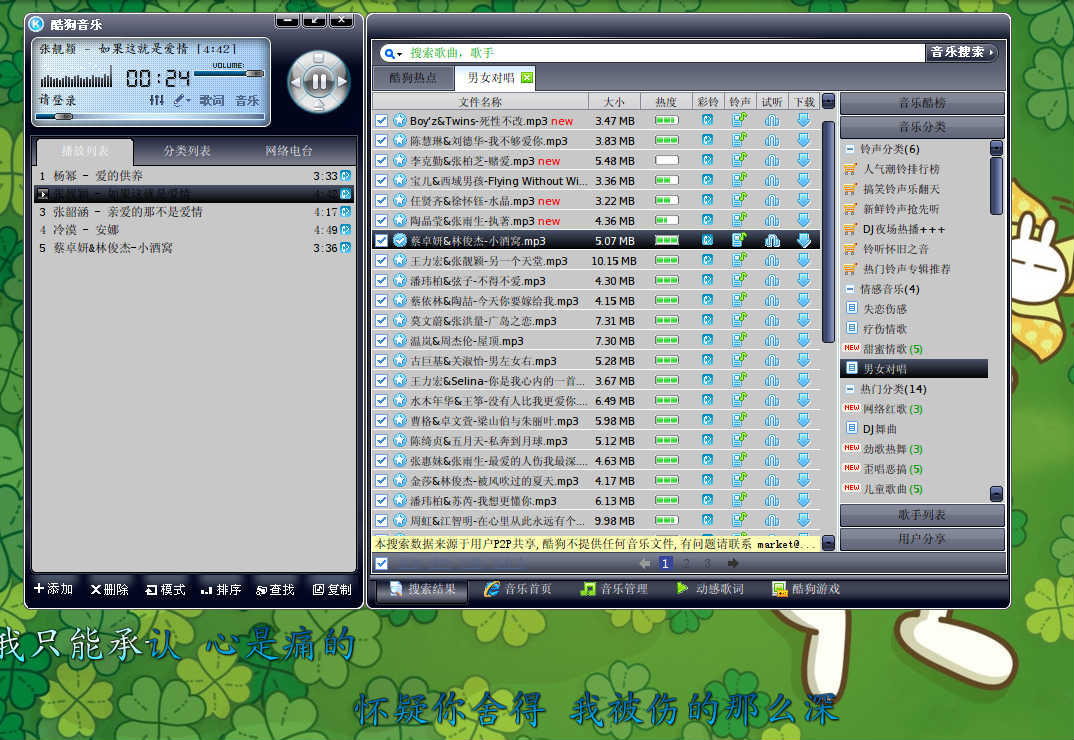The image size is (1074, 740).
Task: Open the search type dropdown magnifier
Action: click(x=392, y=53)
